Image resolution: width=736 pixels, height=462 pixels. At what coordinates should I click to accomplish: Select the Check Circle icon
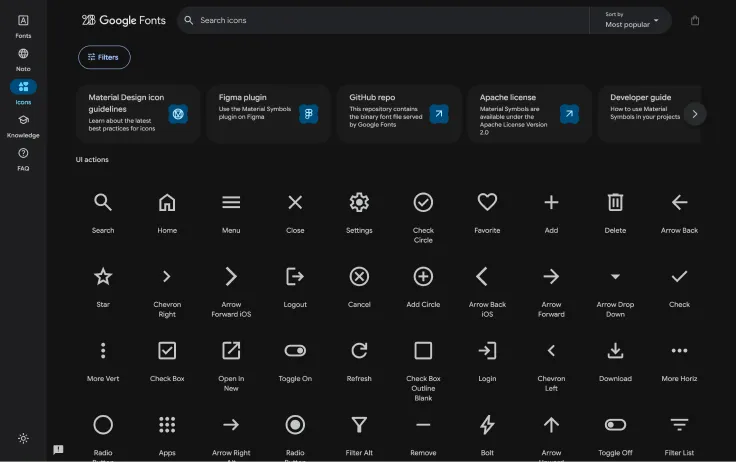(x=423, y=202)
